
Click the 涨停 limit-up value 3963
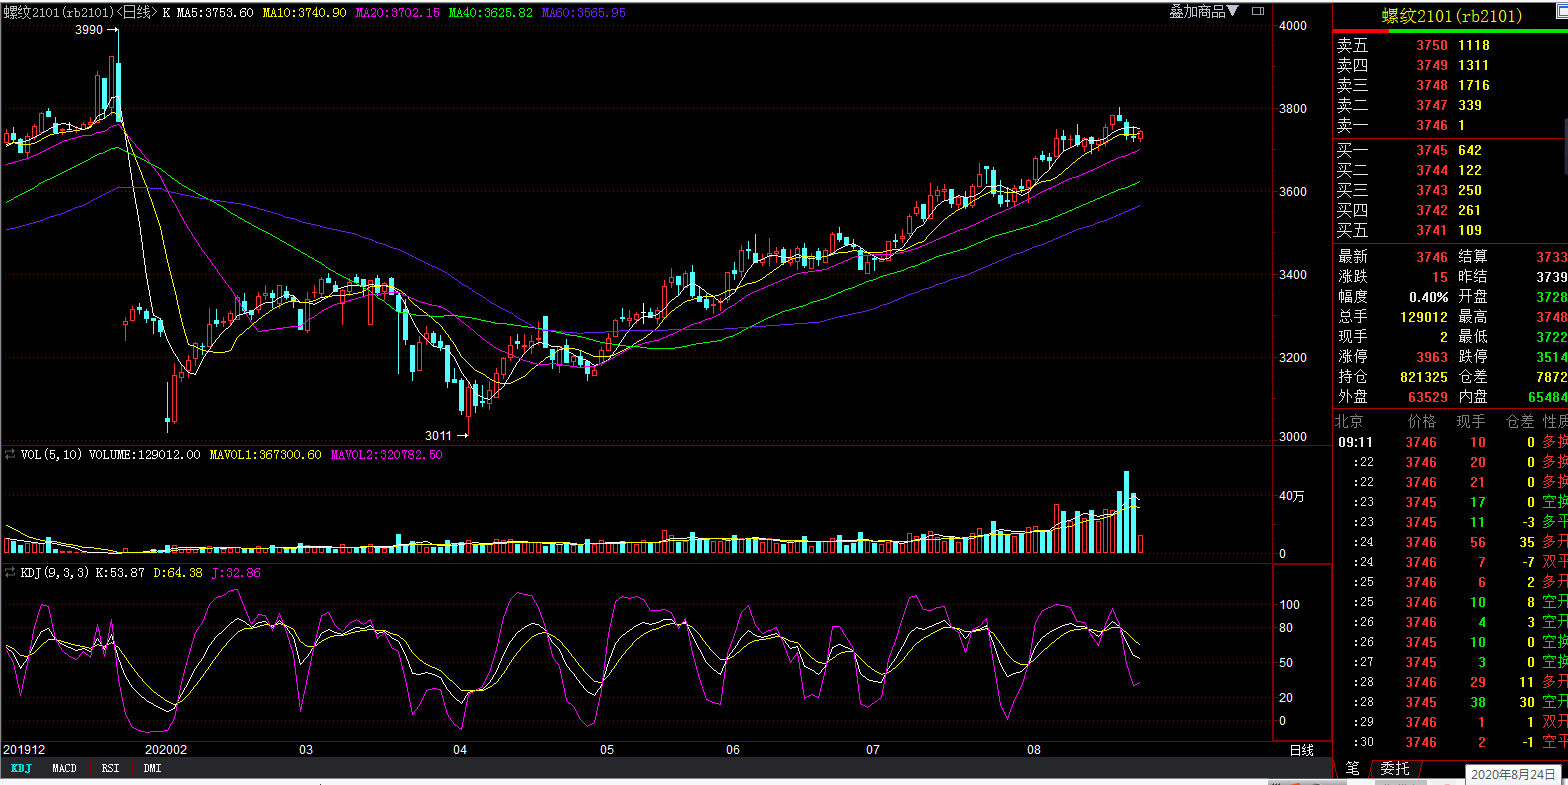[x=1431, y=357]
